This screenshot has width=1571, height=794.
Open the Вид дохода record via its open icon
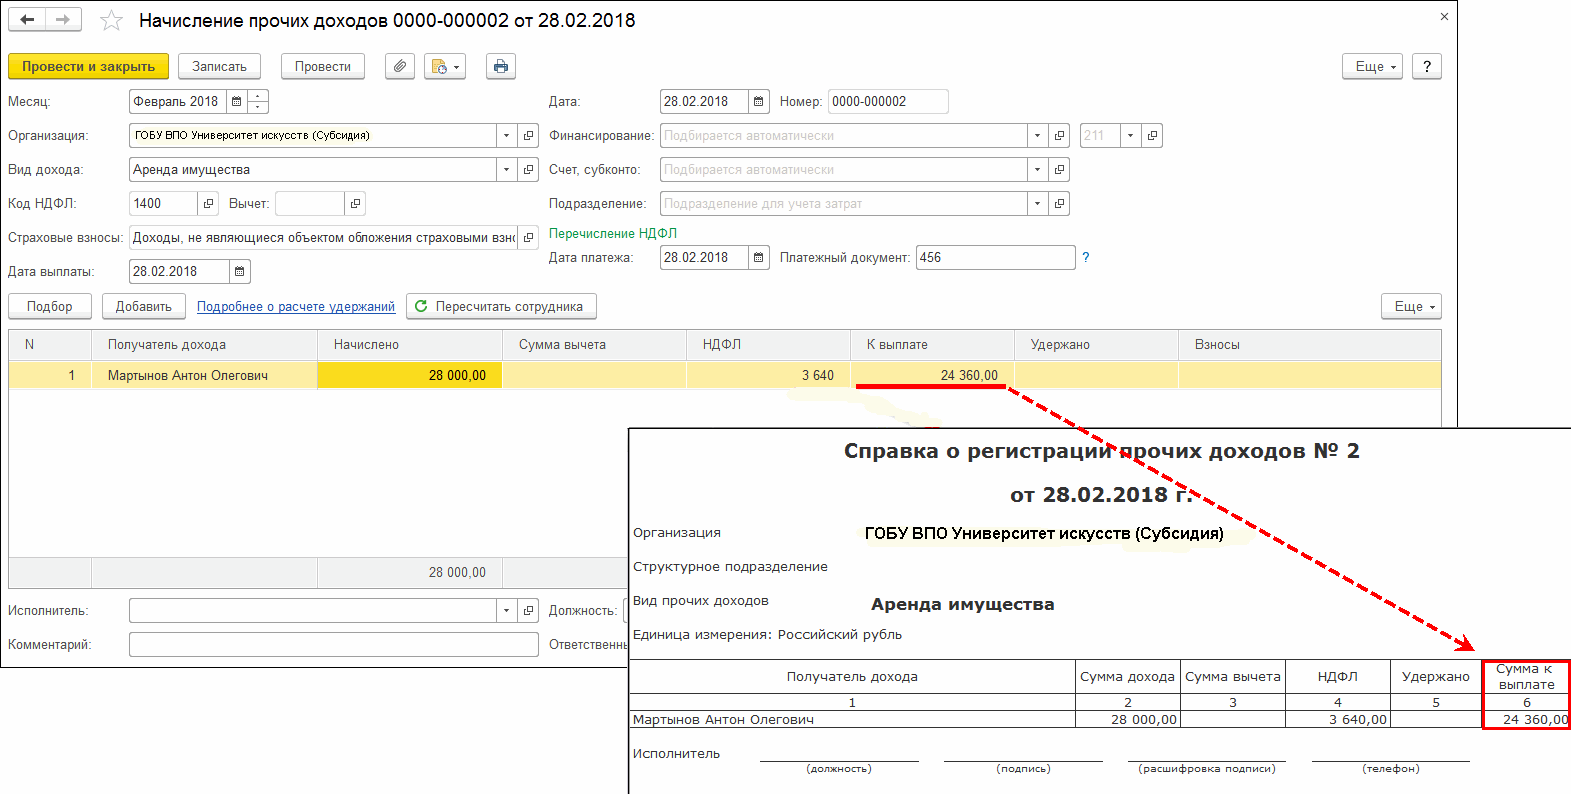point(529,169)
